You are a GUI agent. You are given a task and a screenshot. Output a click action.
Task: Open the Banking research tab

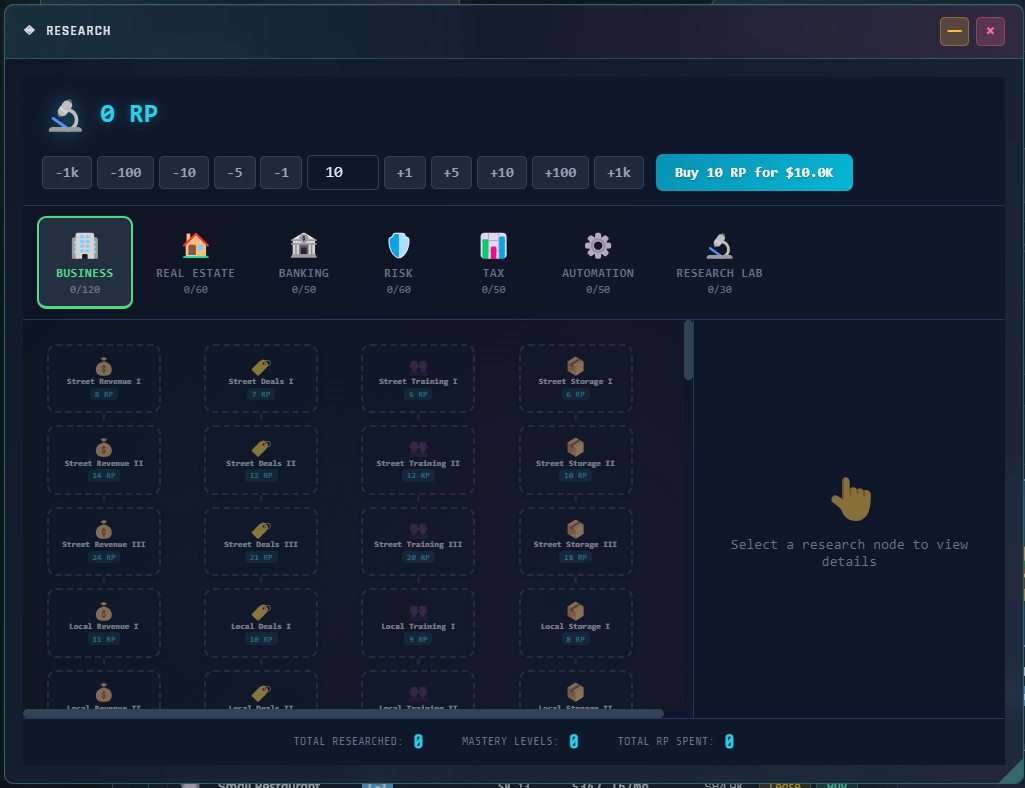point(303,262)
